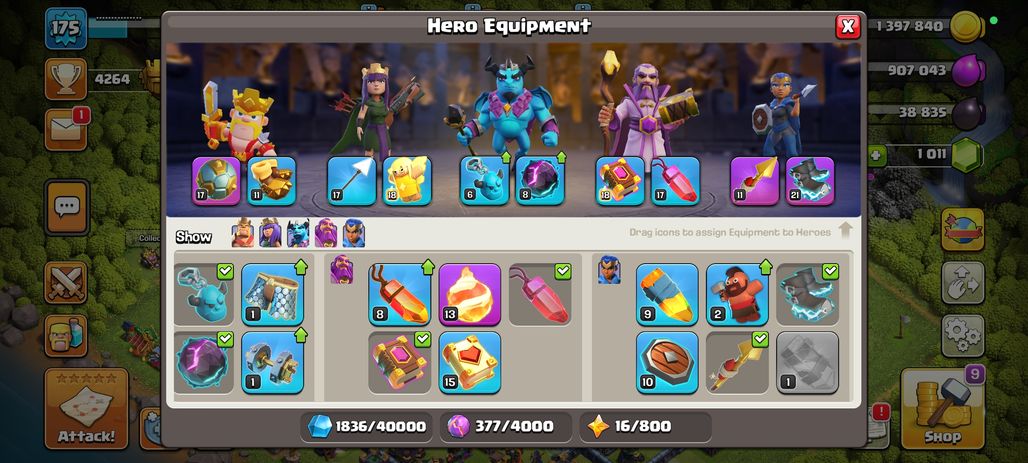Filter equipment by Barbarian King
Viewport: 1028px width, 463px height.
tap(243, 233)
